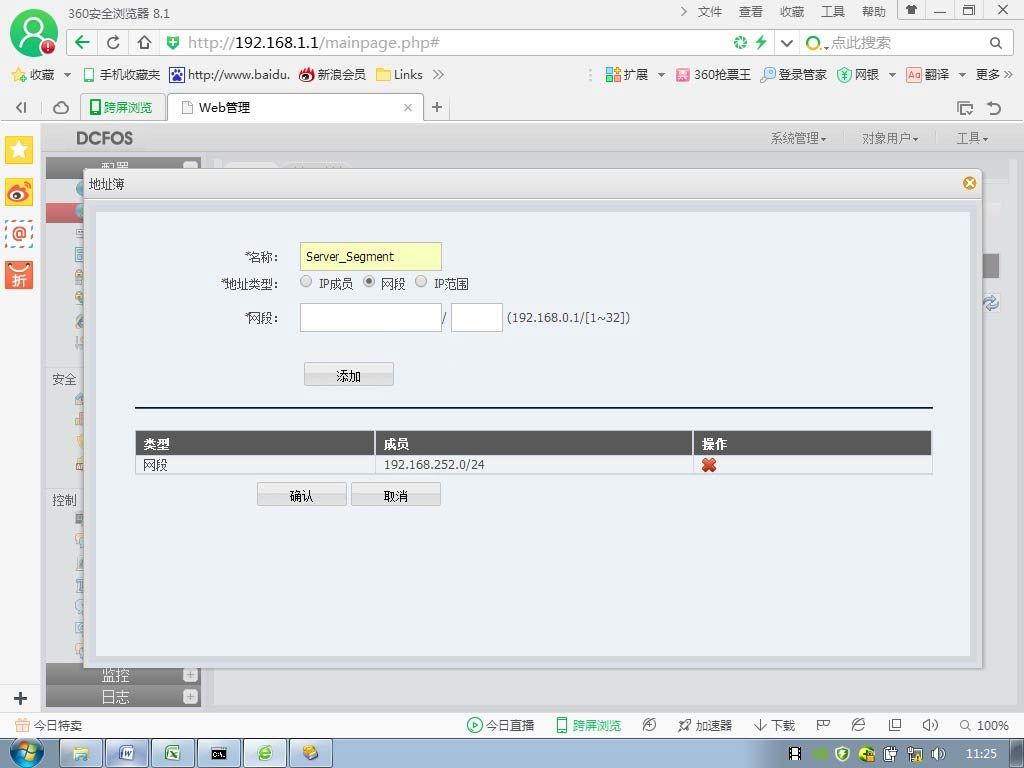
Task: Open the mail @ sidebar icon
Action: point(19,233)
